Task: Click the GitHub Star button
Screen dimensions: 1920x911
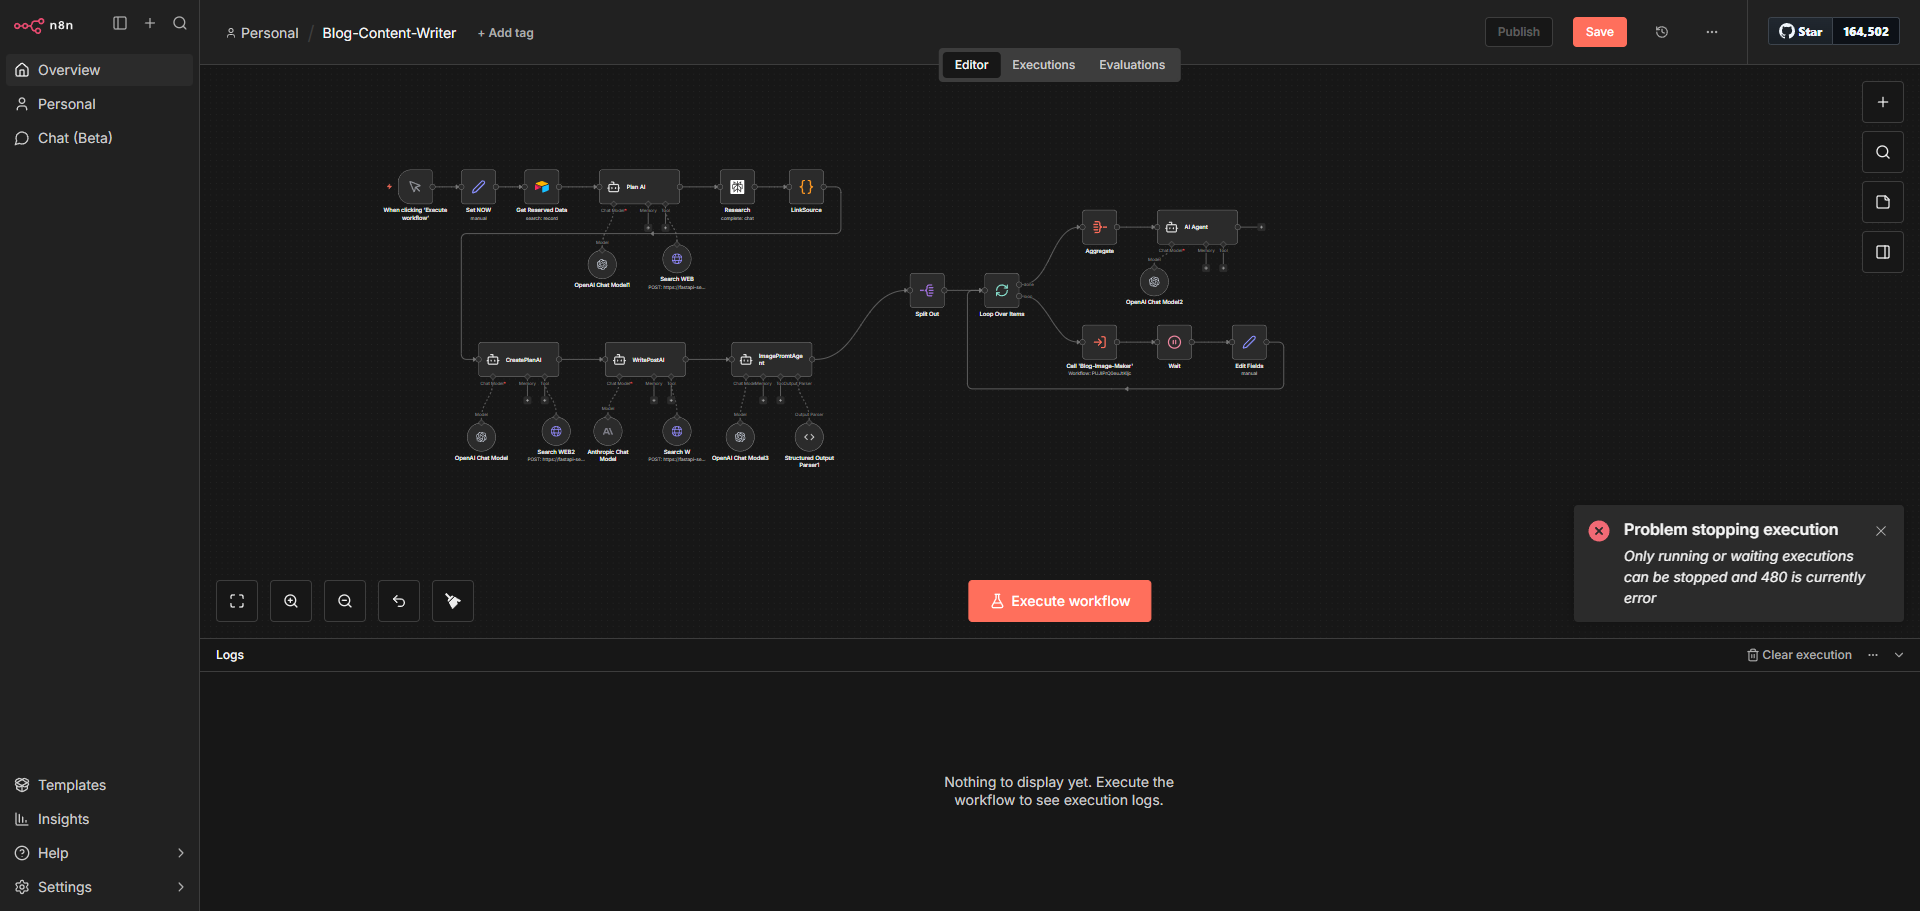Action: click(x=1801, y=32)
